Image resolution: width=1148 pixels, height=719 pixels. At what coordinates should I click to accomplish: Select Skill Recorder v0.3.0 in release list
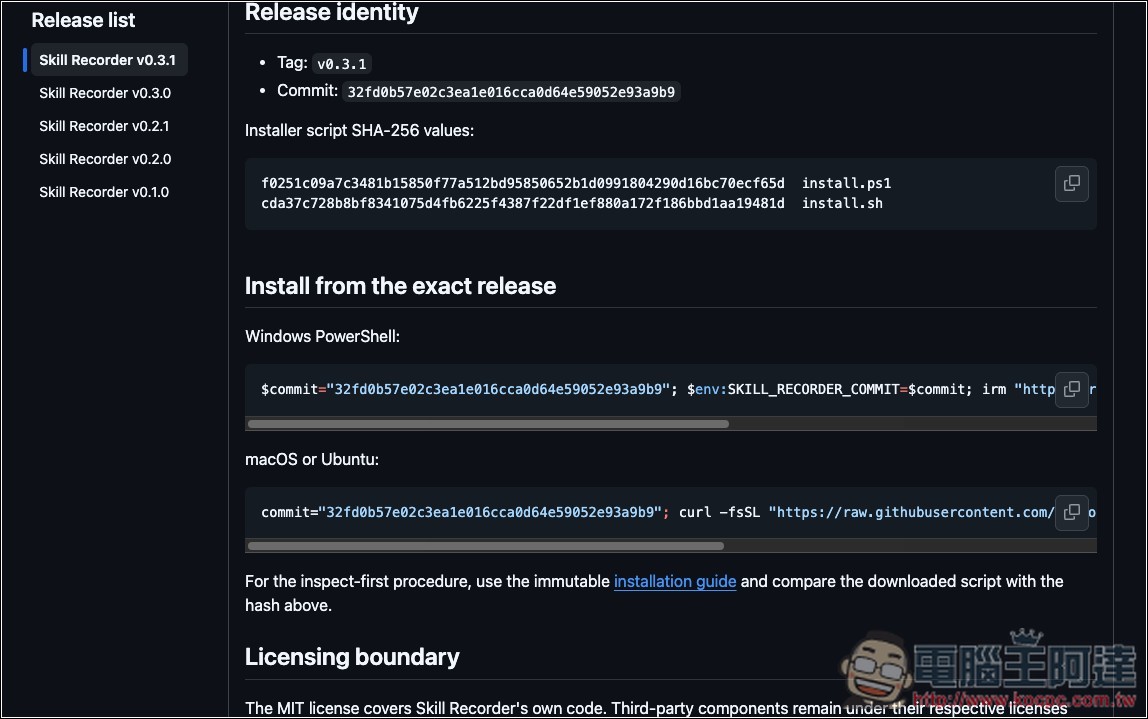(x=105, y=93)
